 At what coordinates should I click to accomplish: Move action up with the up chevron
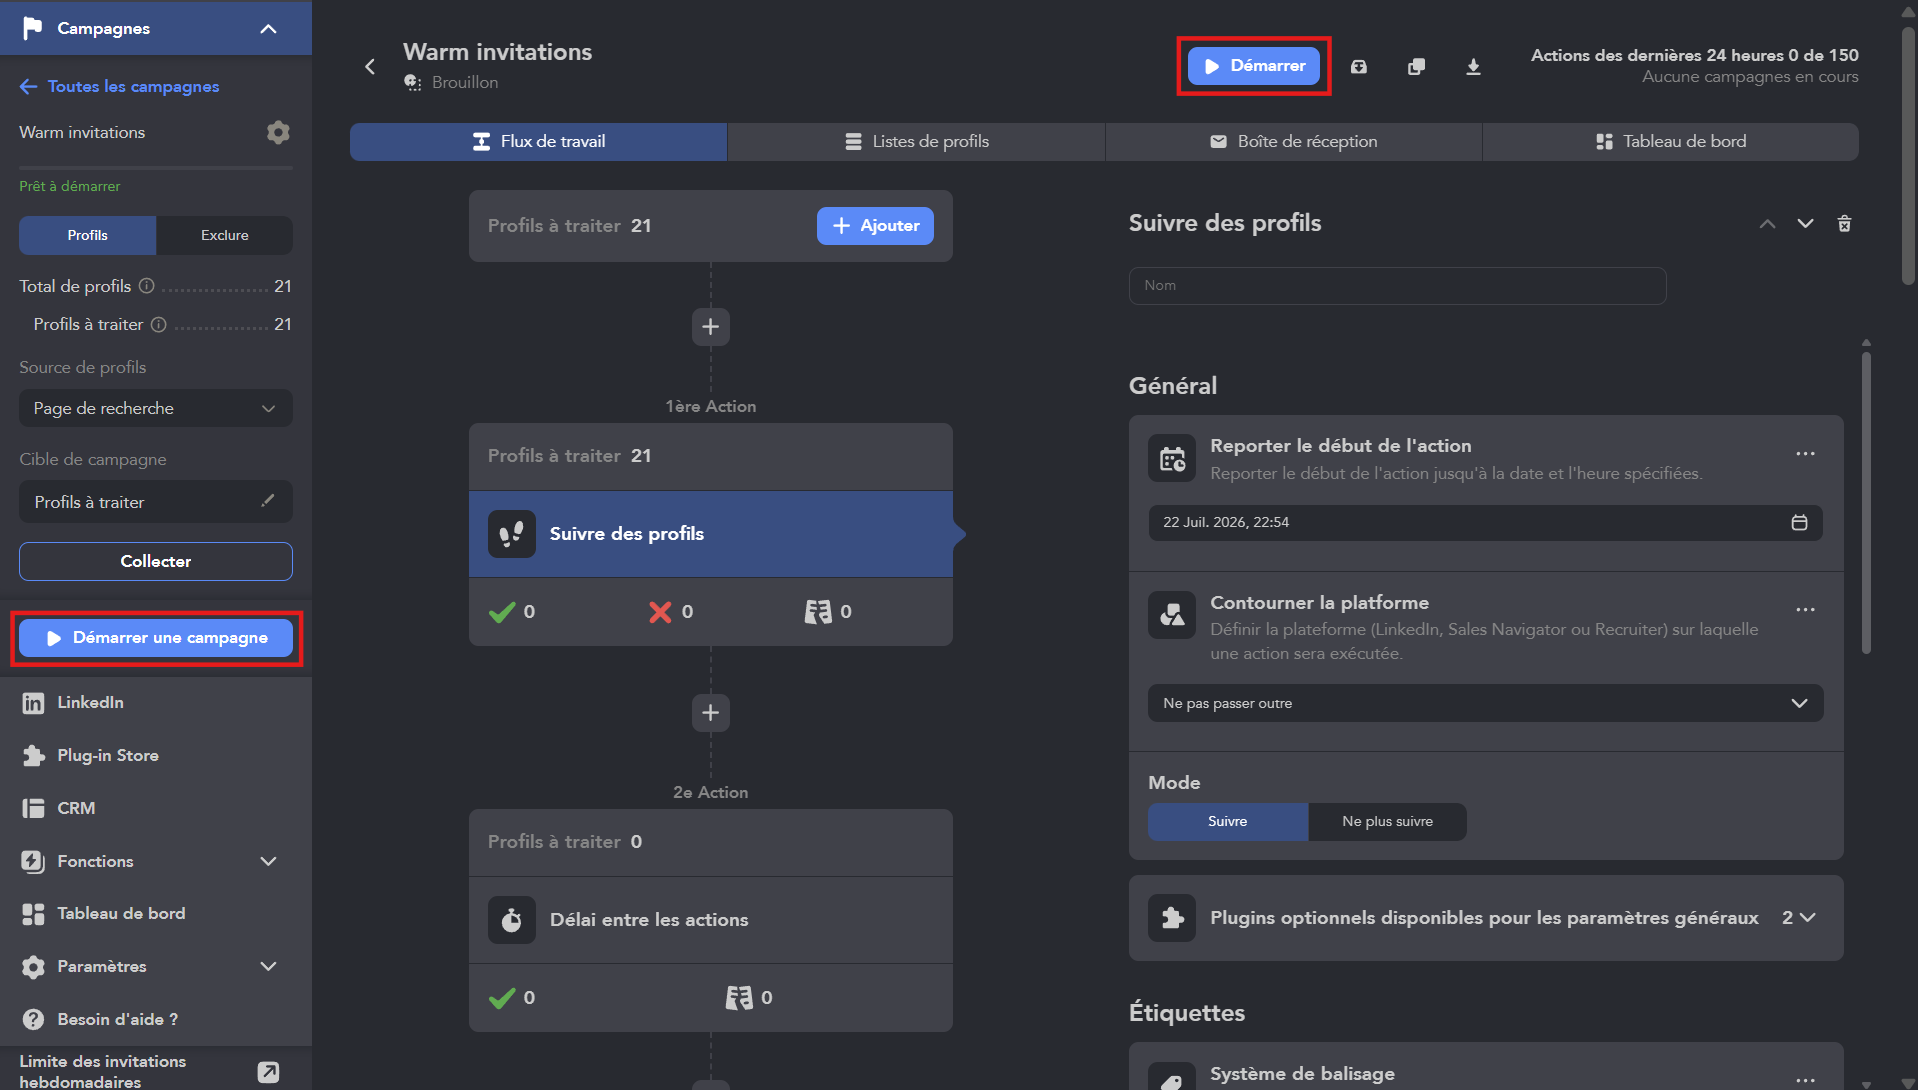click(1767, 223)
